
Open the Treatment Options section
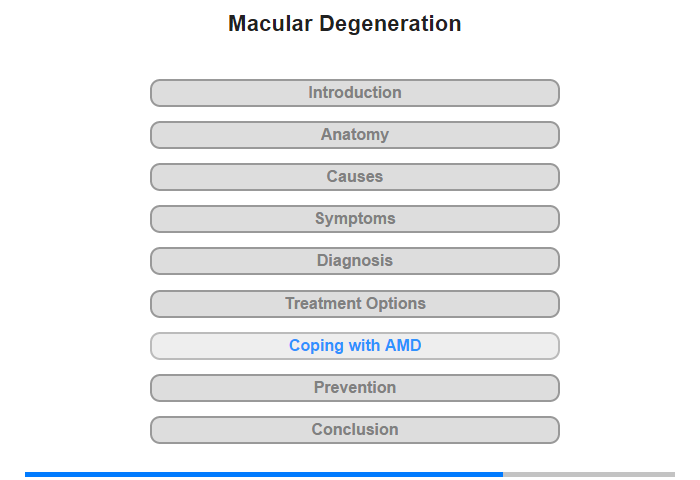click(354, 304)
